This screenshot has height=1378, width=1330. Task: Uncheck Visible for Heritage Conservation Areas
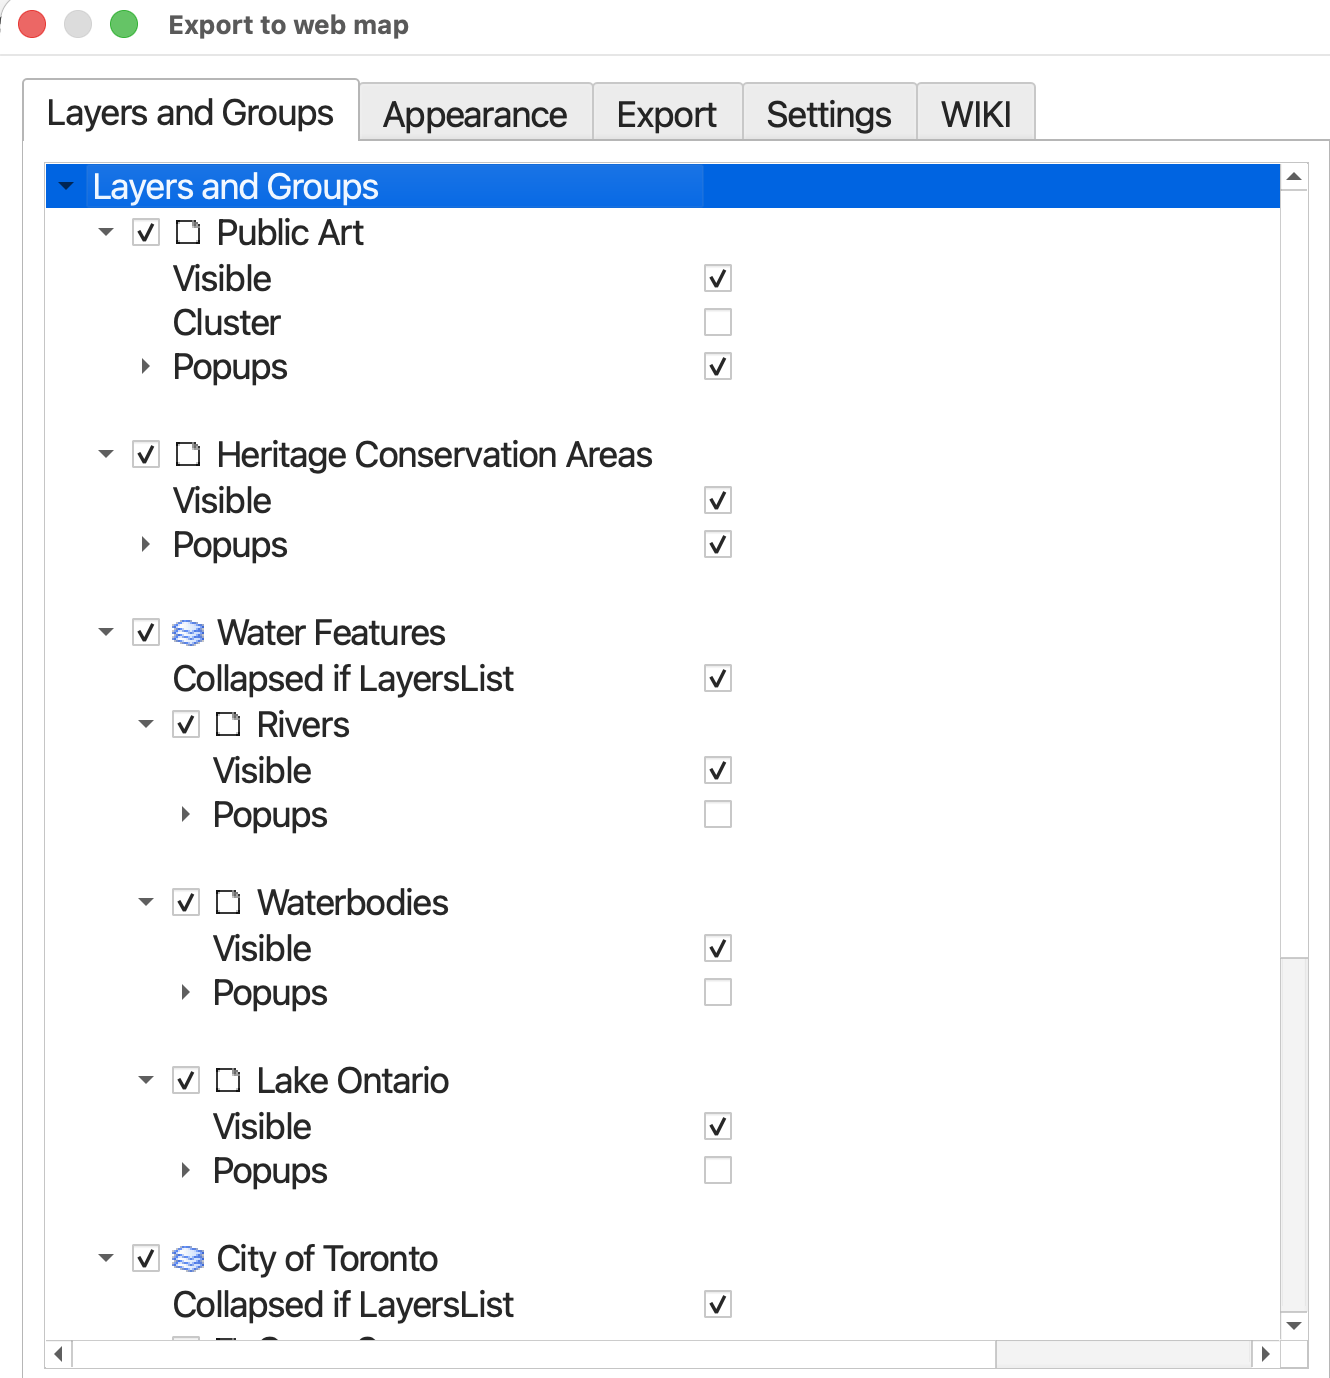tap(718, 501)
